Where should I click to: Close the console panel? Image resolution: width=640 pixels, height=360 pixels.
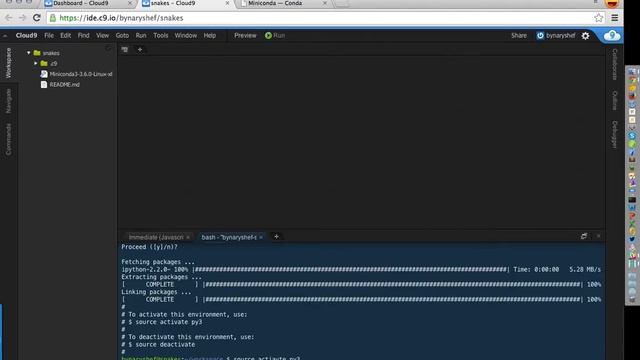pos(598,236)
